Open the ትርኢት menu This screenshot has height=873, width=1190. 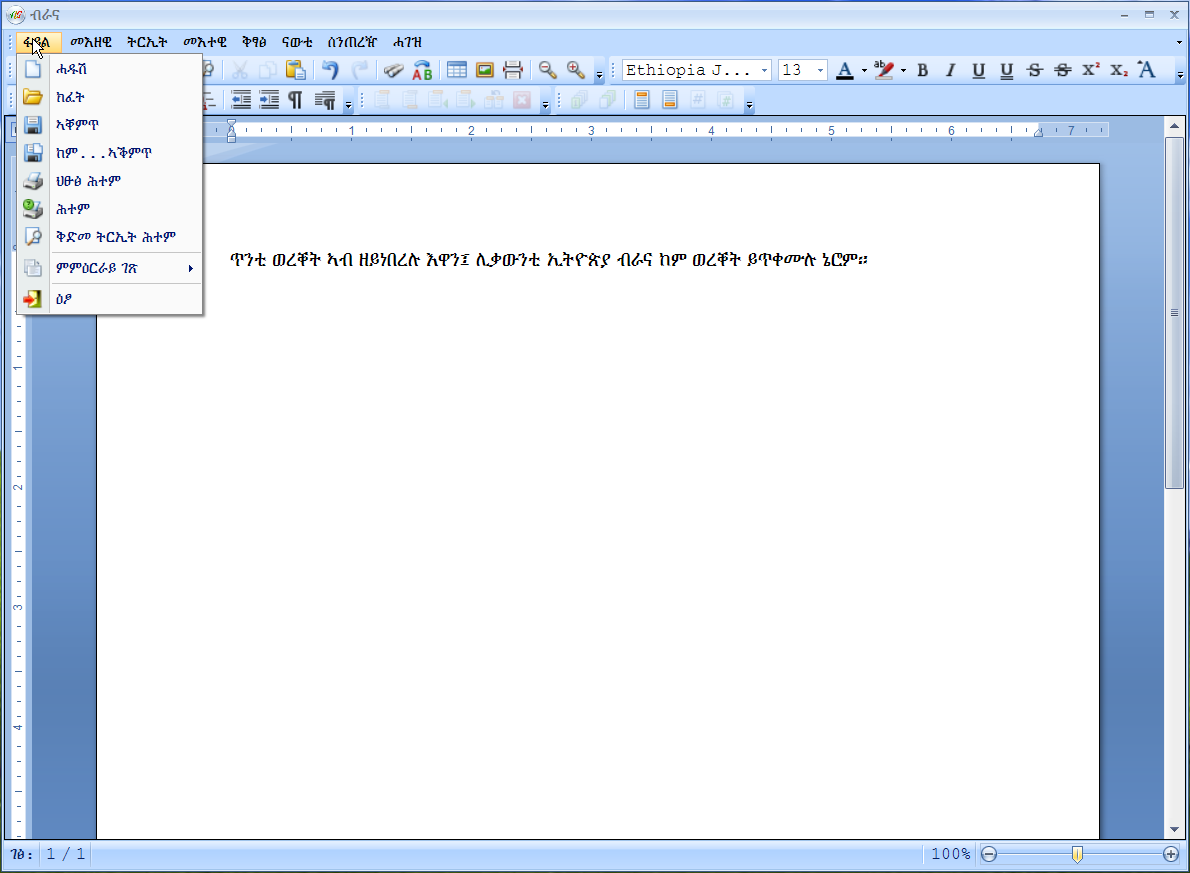(x=147, y=43)
